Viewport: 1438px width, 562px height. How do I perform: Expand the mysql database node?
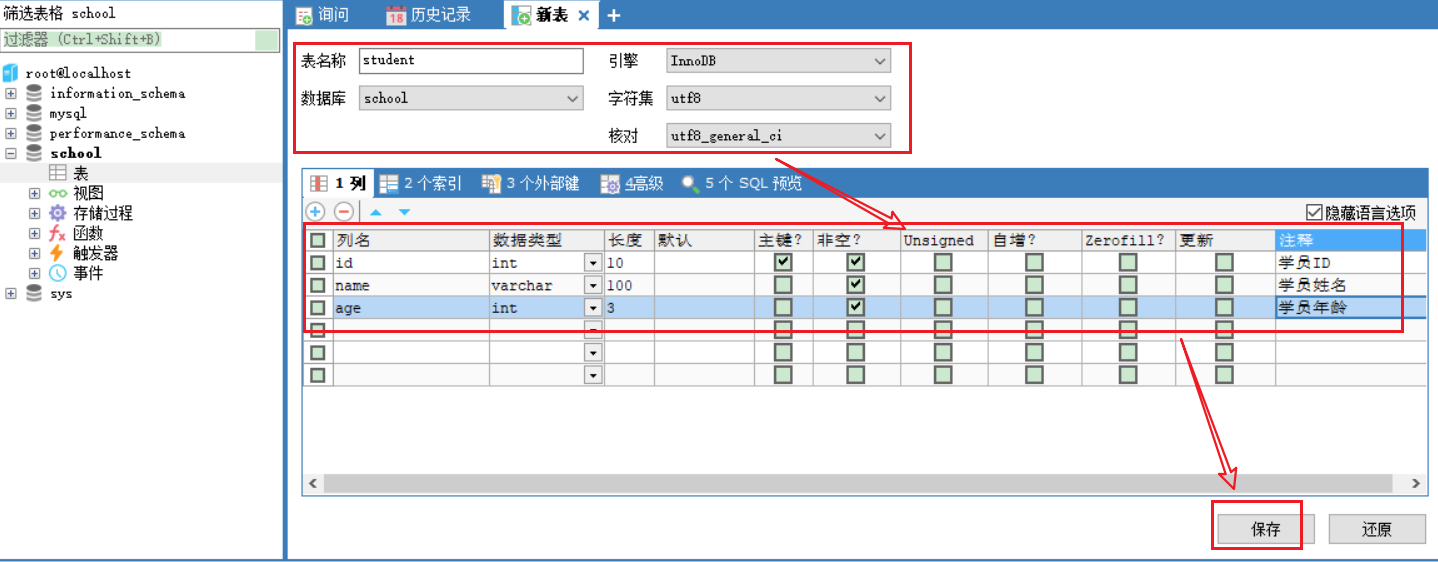(x=11, y=113)
